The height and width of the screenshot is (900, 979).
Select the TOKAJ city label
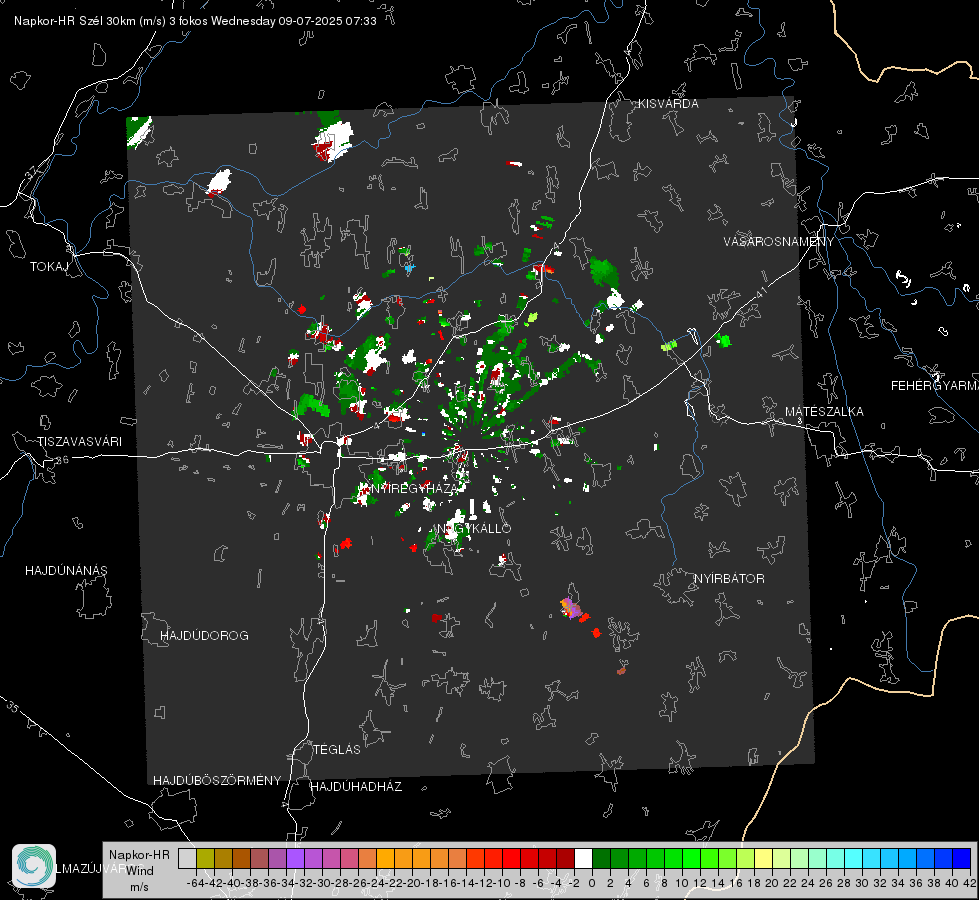point(49,267)
